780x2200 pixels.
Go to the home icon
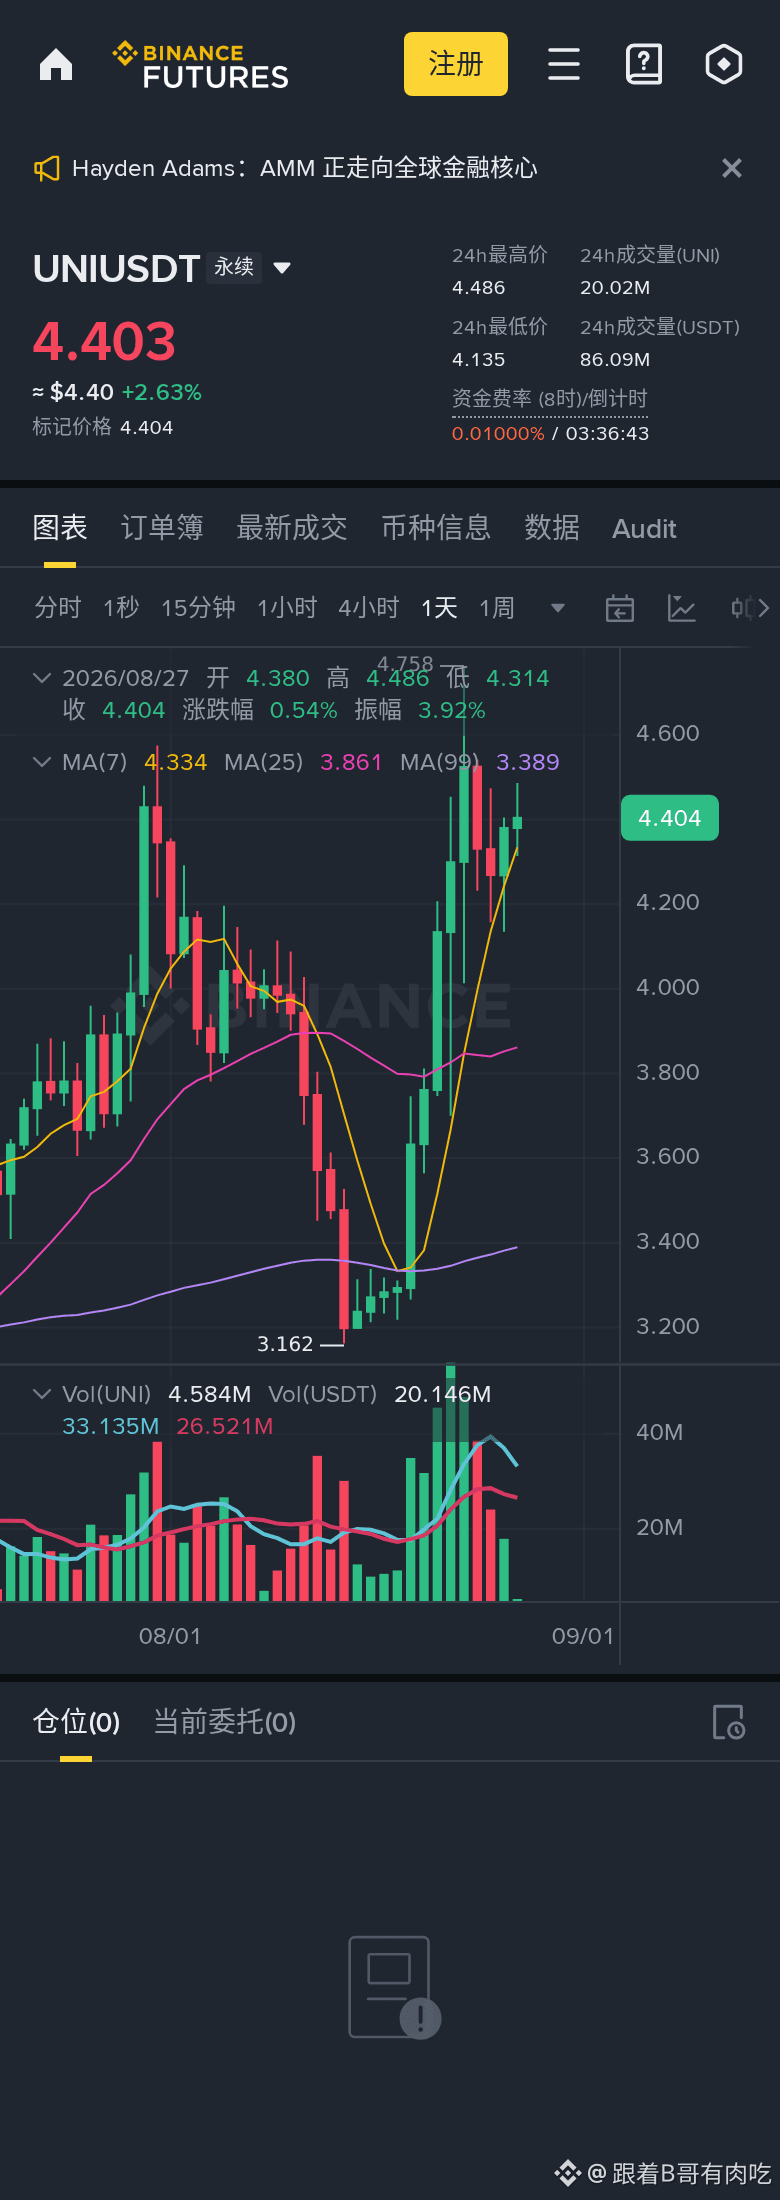[56, 65]
